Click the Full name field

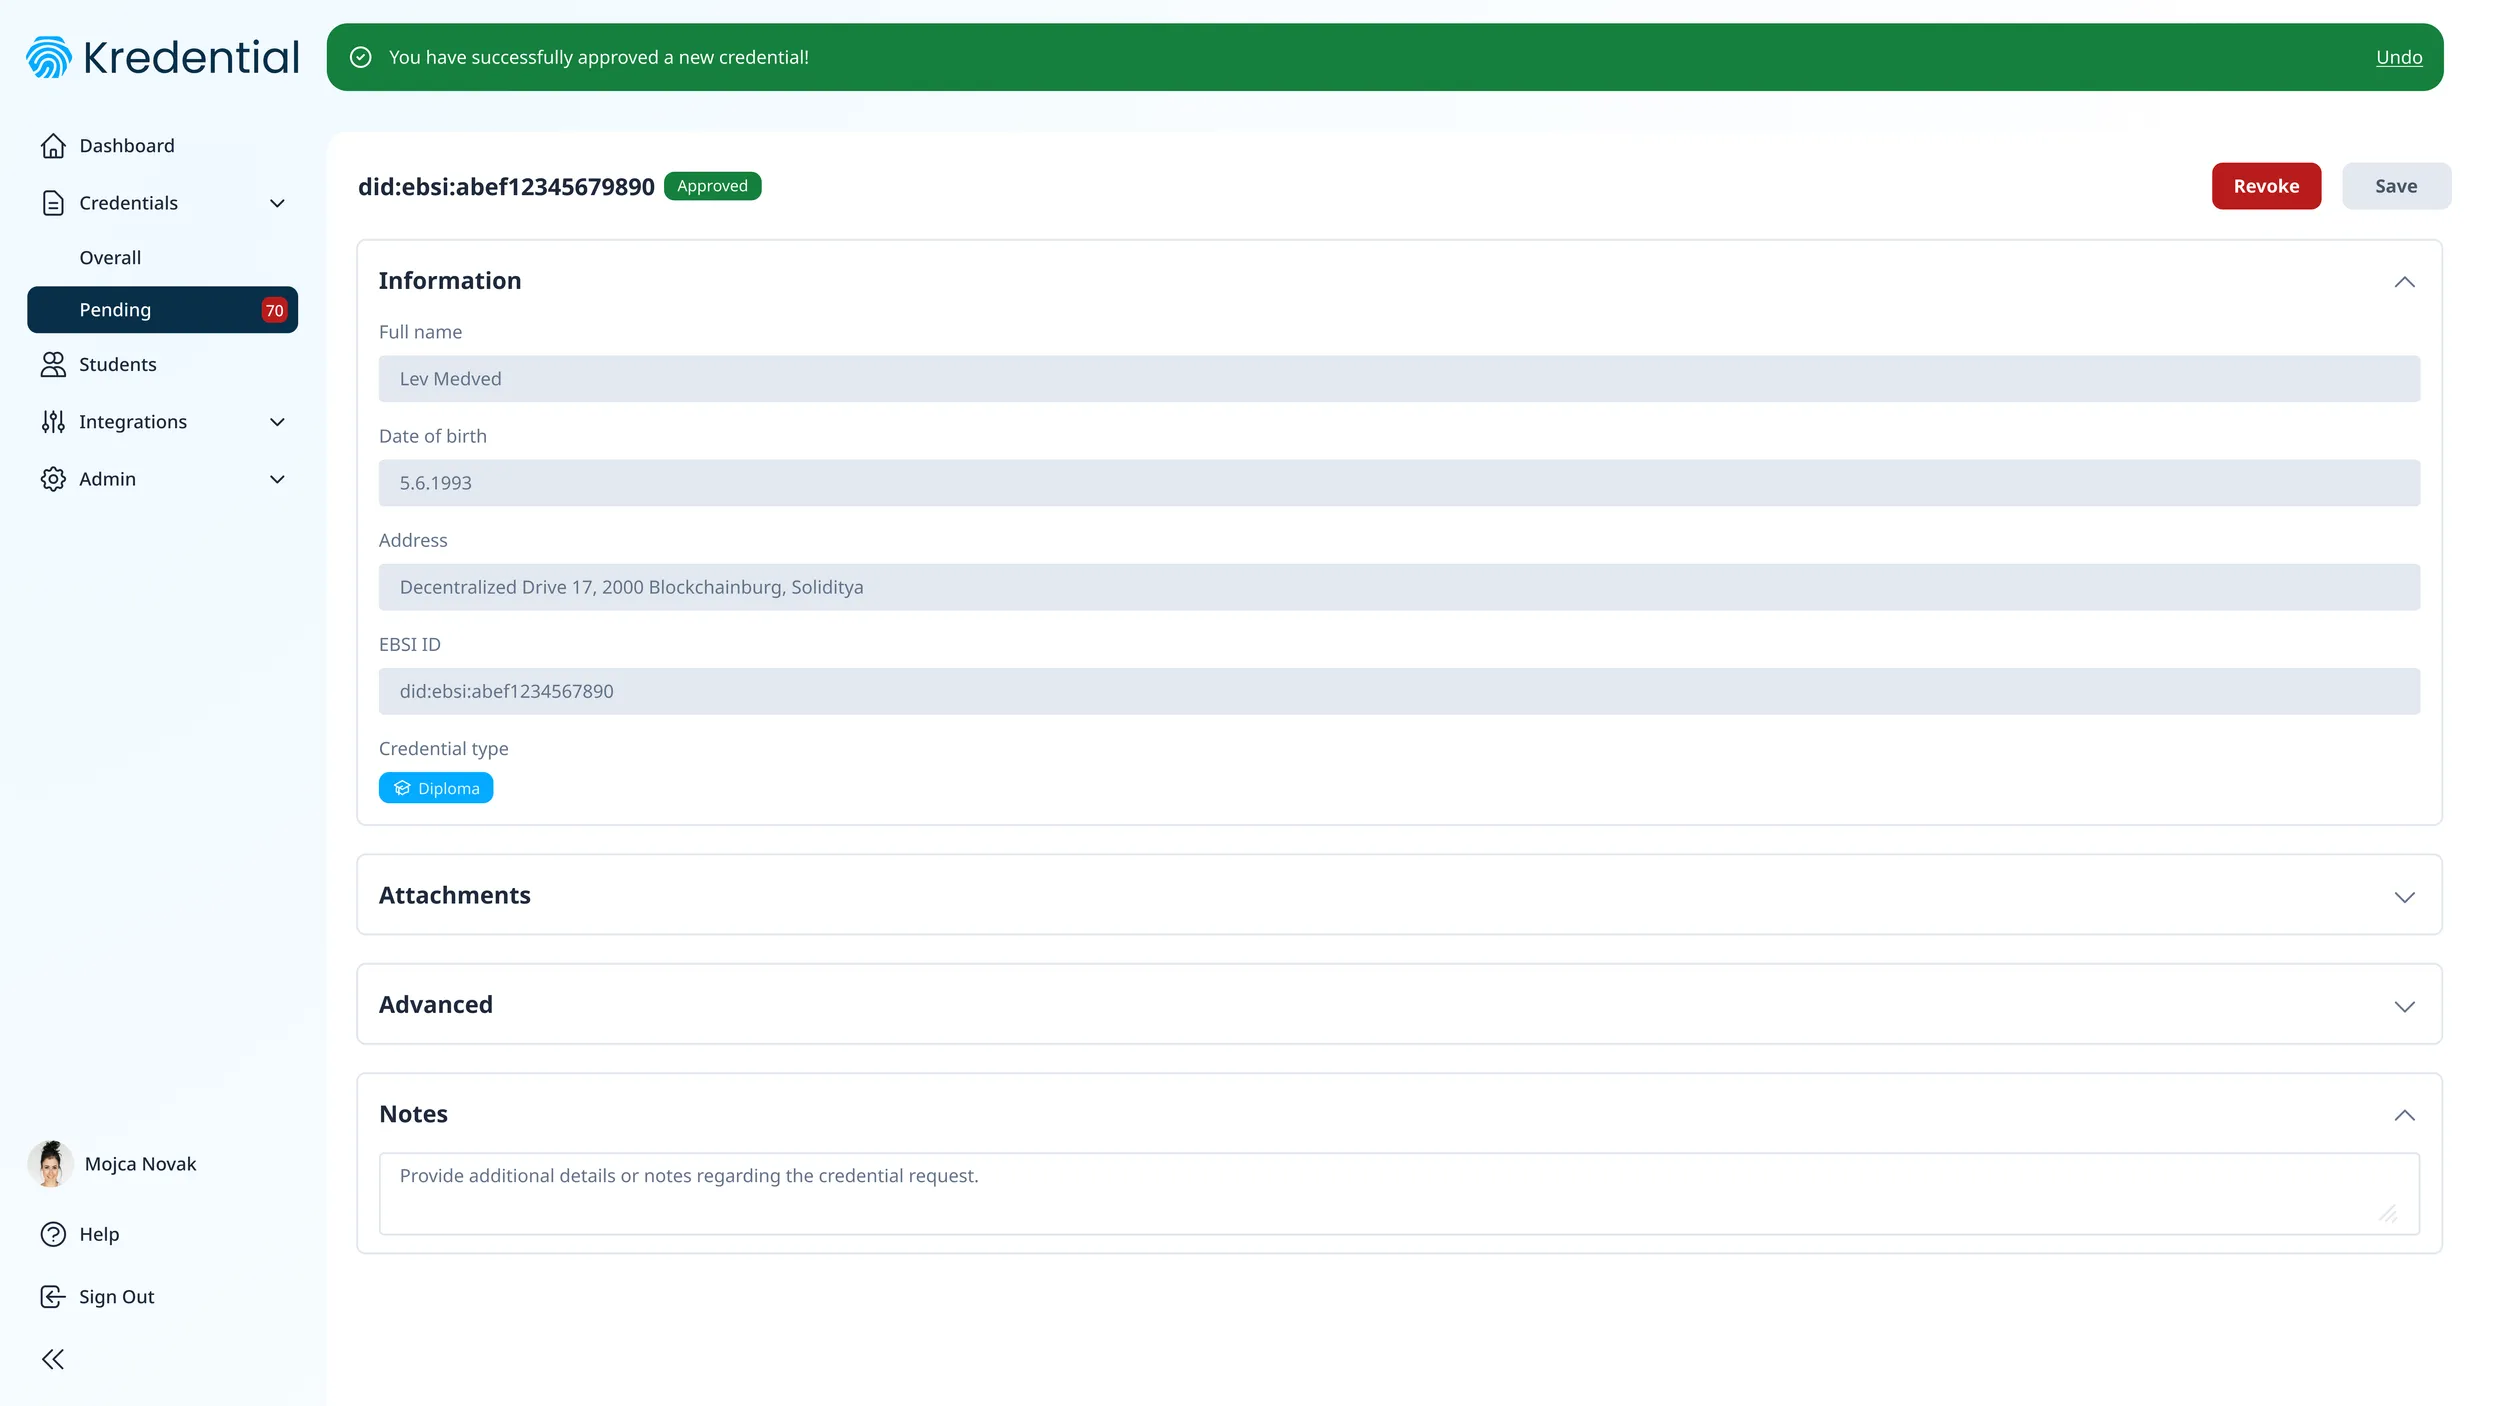pyautogui.click(x=1399, y=379)
